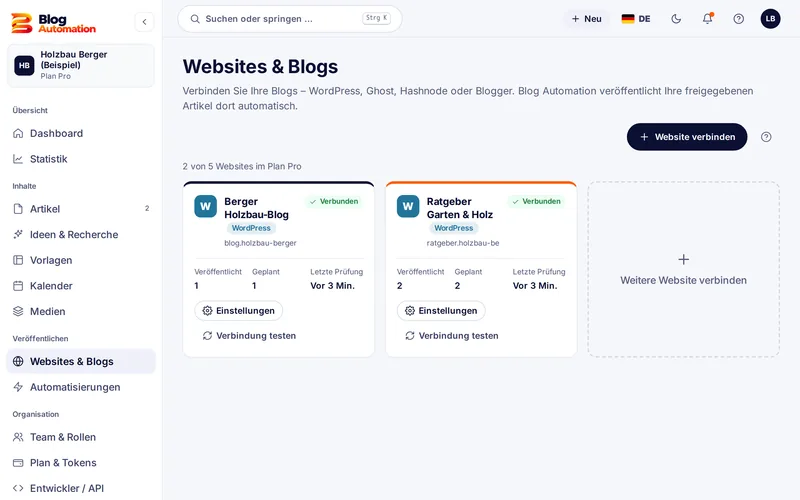
Task: Open Ideen & Recherche
Action: click(81, 234)
